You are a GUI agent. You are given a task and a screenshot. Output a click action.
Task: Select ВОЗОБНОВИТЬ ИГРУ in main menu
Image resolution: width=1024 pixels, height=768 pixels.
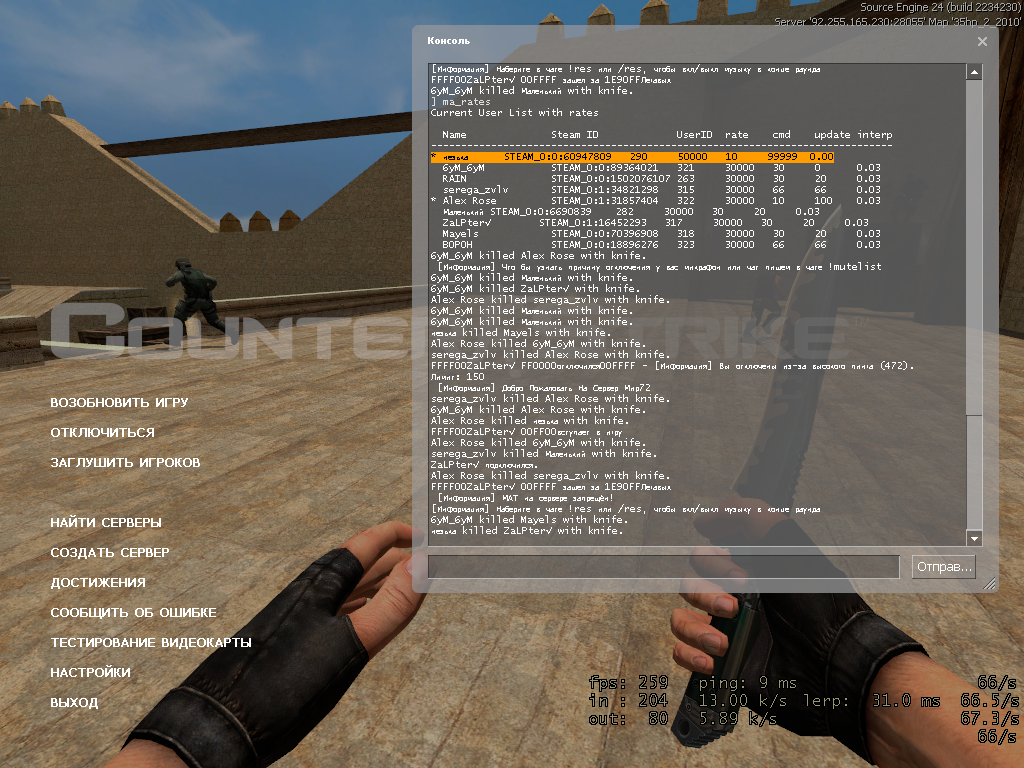point(119,402)
